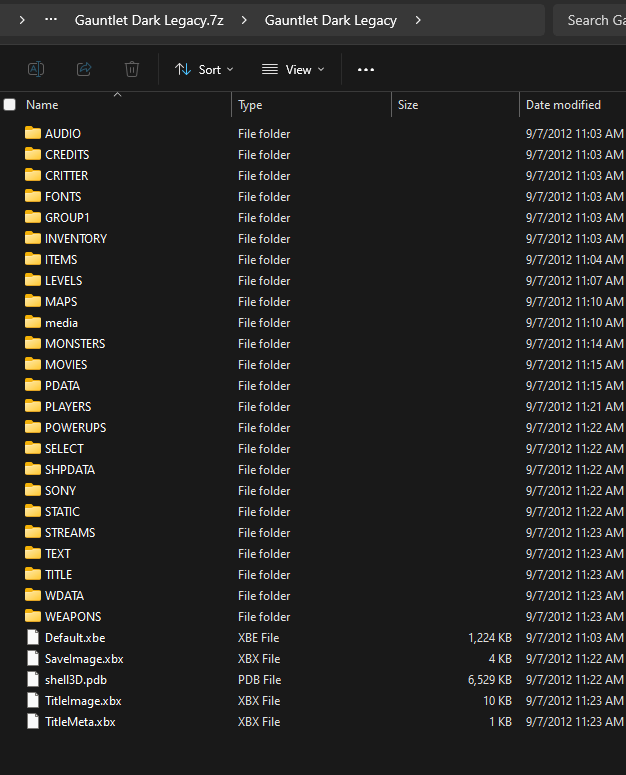Click the Delete trash can icon
The image size is (626, 775).
click(131, 69)
